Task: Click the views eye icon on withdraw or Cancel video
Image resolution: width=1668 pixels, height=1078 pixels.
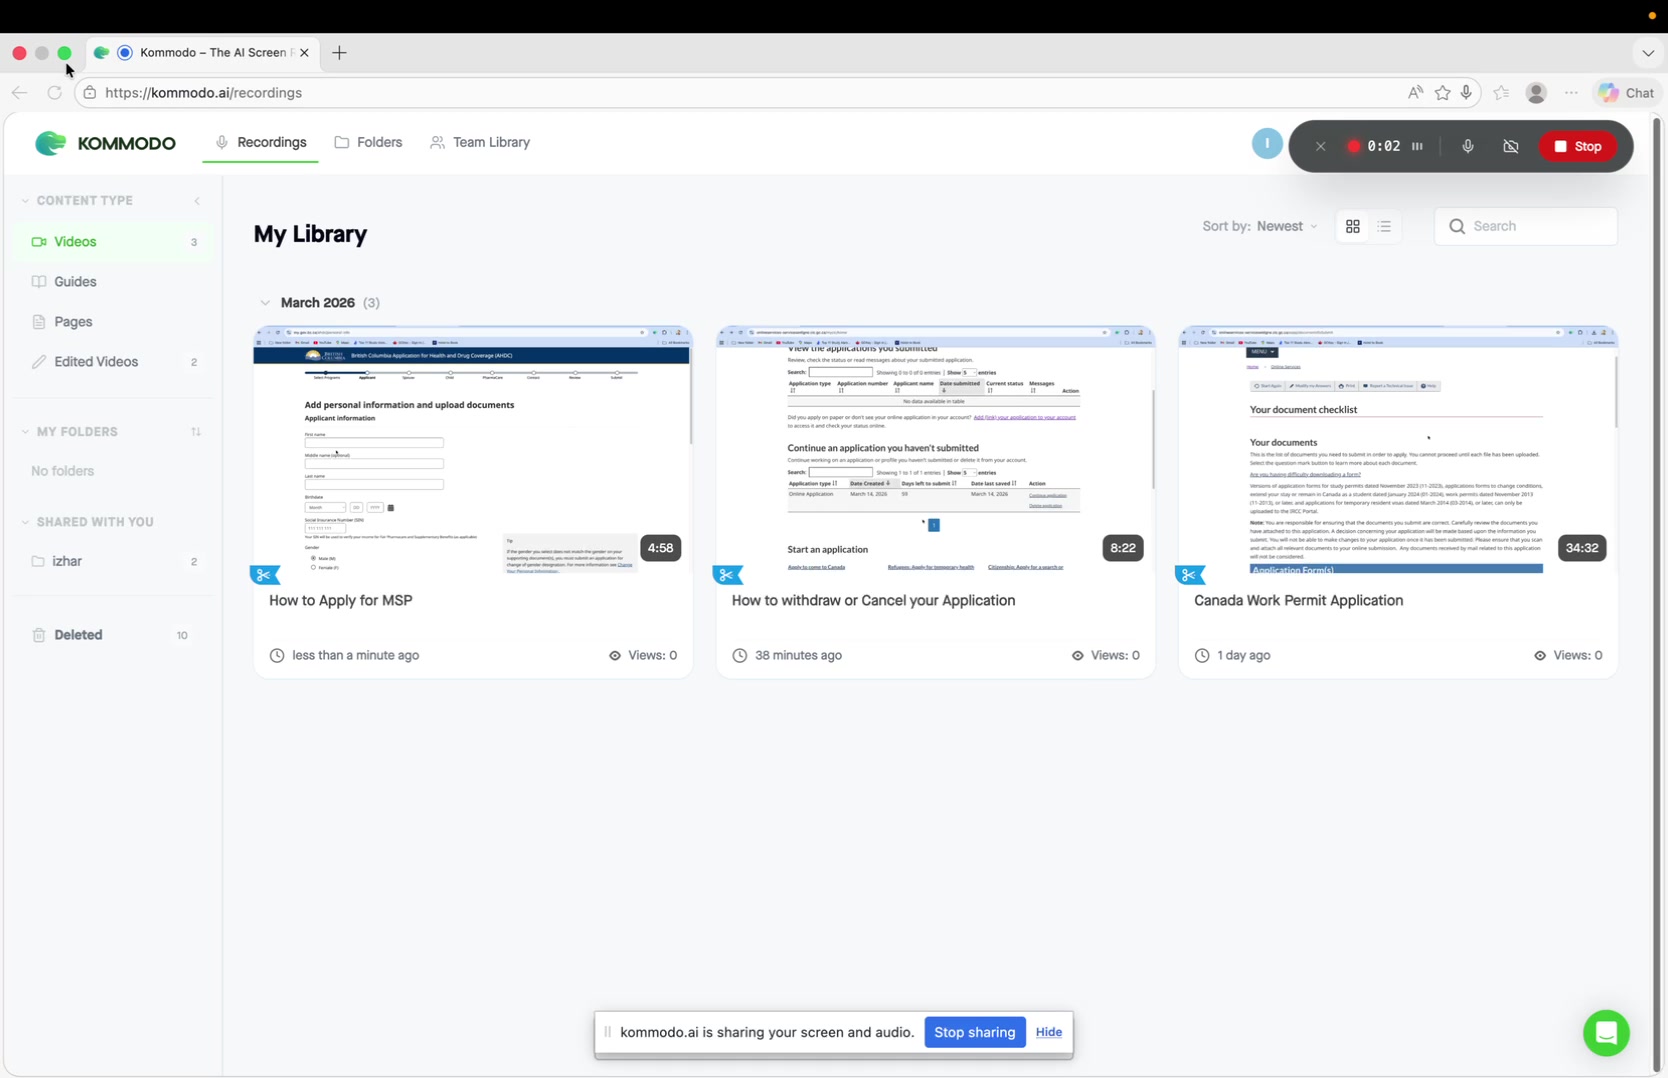Action: pyautogui.click(x=1078, y=656)
